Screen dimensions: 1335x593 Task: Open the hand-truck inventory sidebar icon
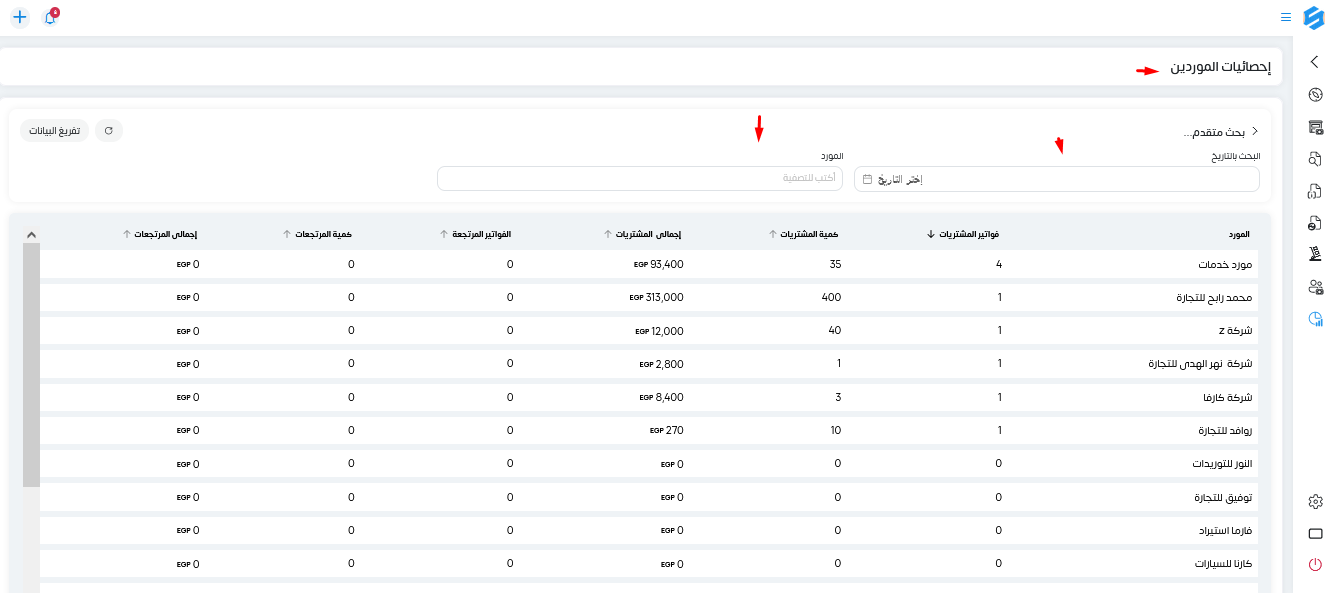point(1315,255)
